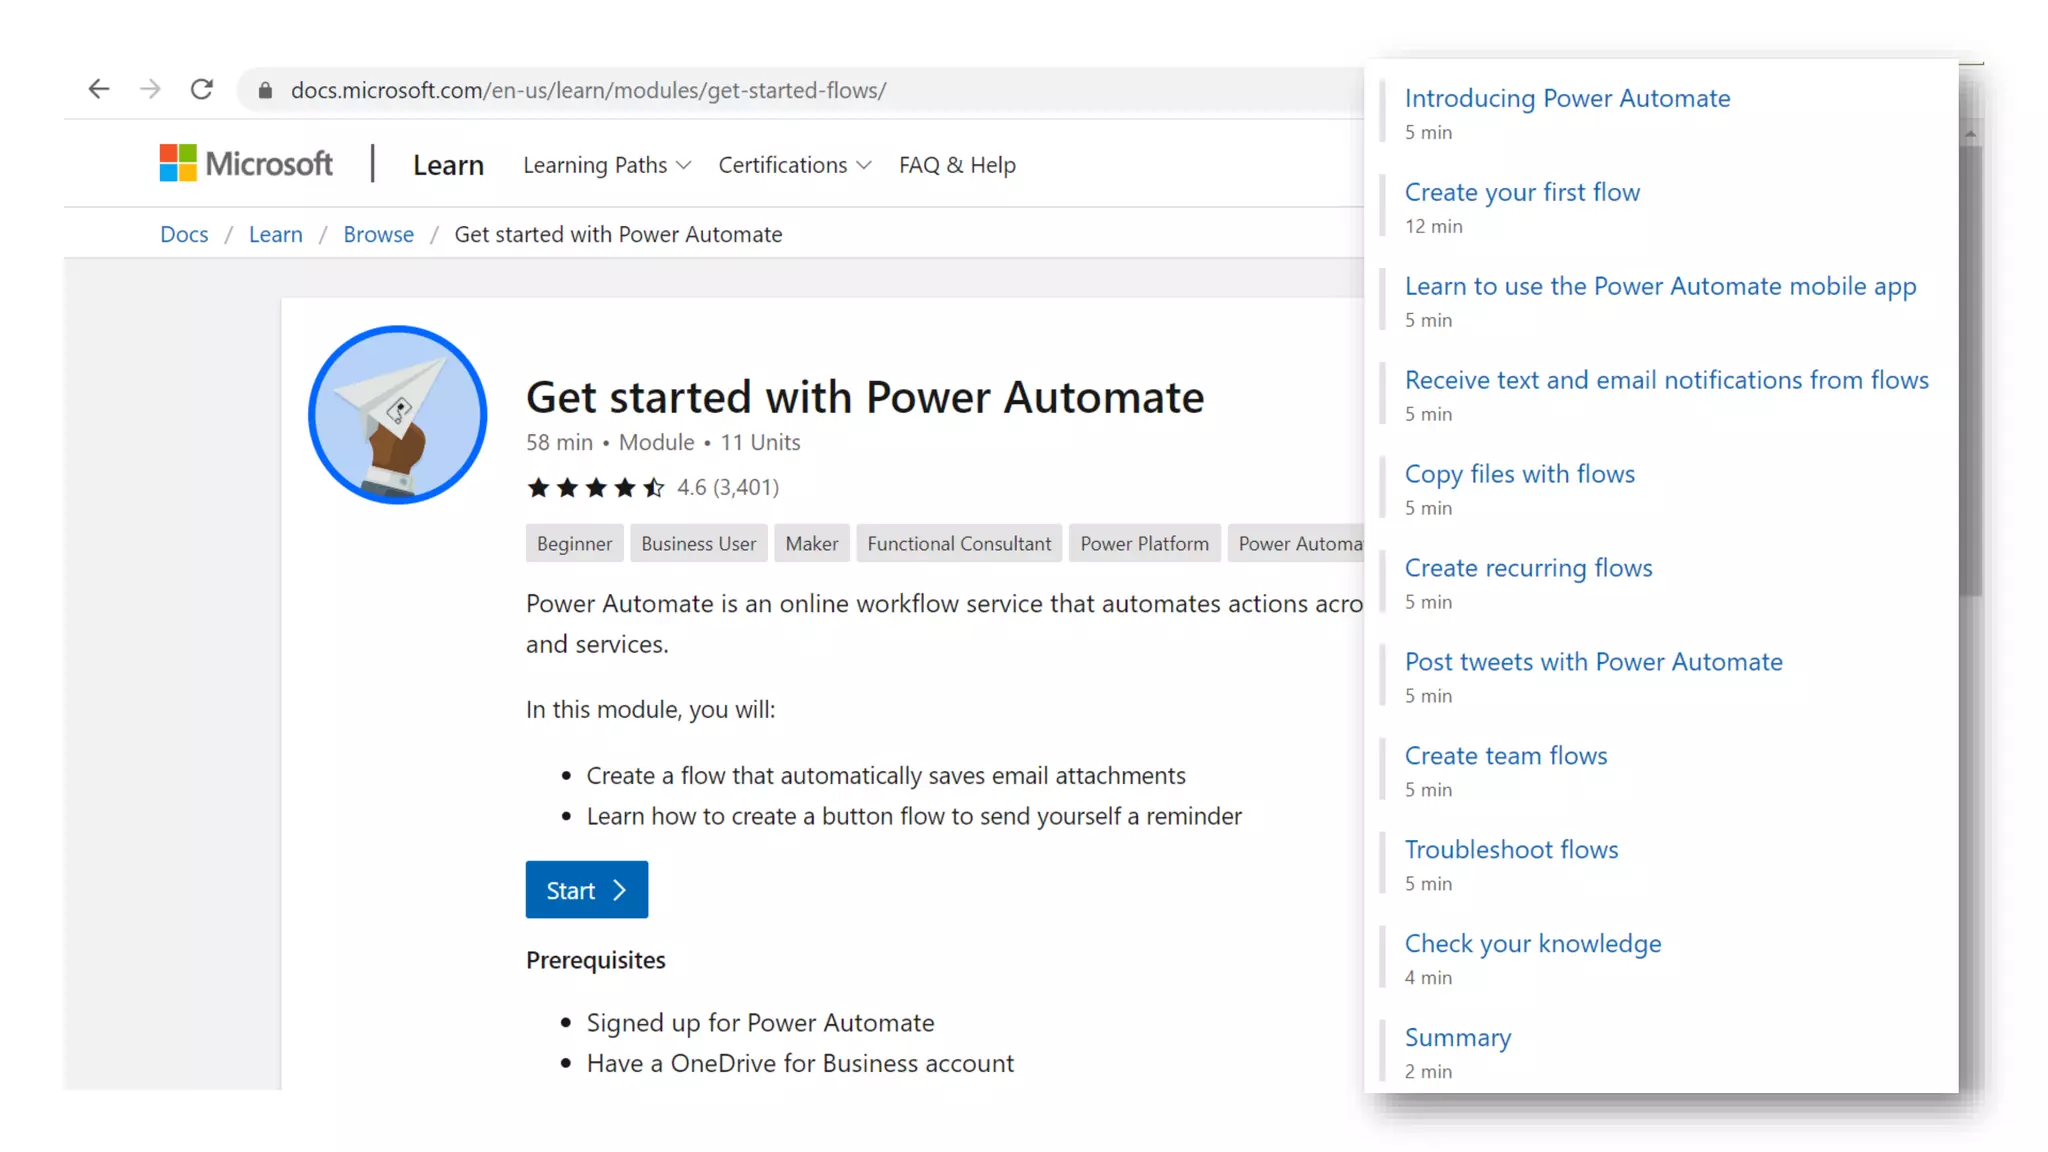Click the star rating icons
This screenshot has width=2048, height=1152.
pos(596,488)
